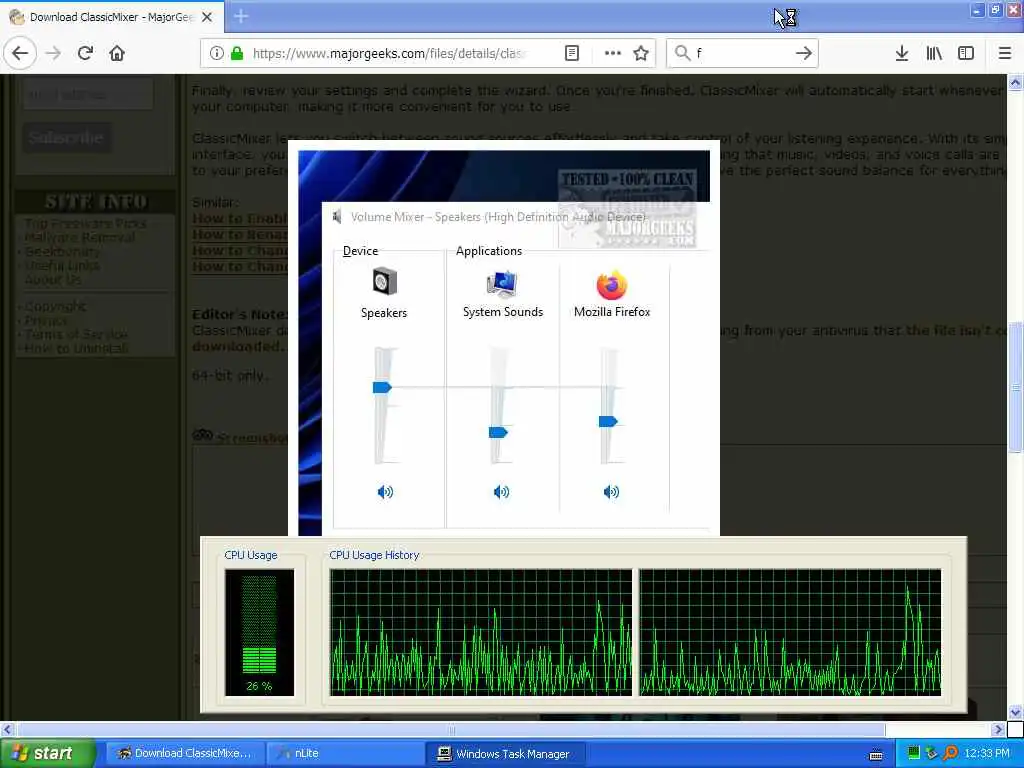Viewport: 1024px width, 768px height.
Task: Click the dimmed Subscribe button
Action: (67, 138)
